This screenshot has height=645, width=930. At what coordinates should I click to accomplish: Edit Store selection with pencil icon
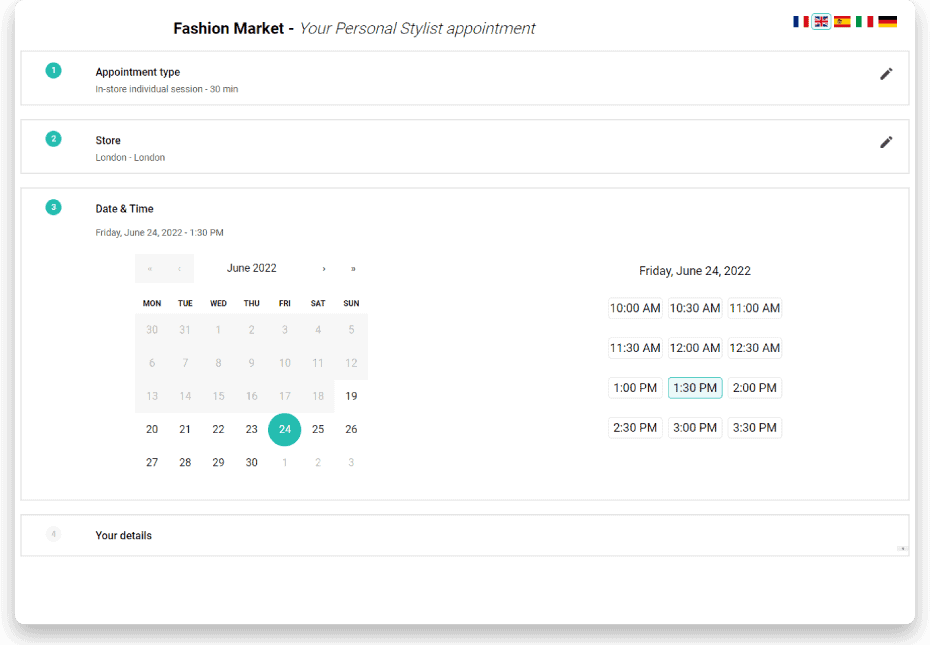(x=886, y=142)
